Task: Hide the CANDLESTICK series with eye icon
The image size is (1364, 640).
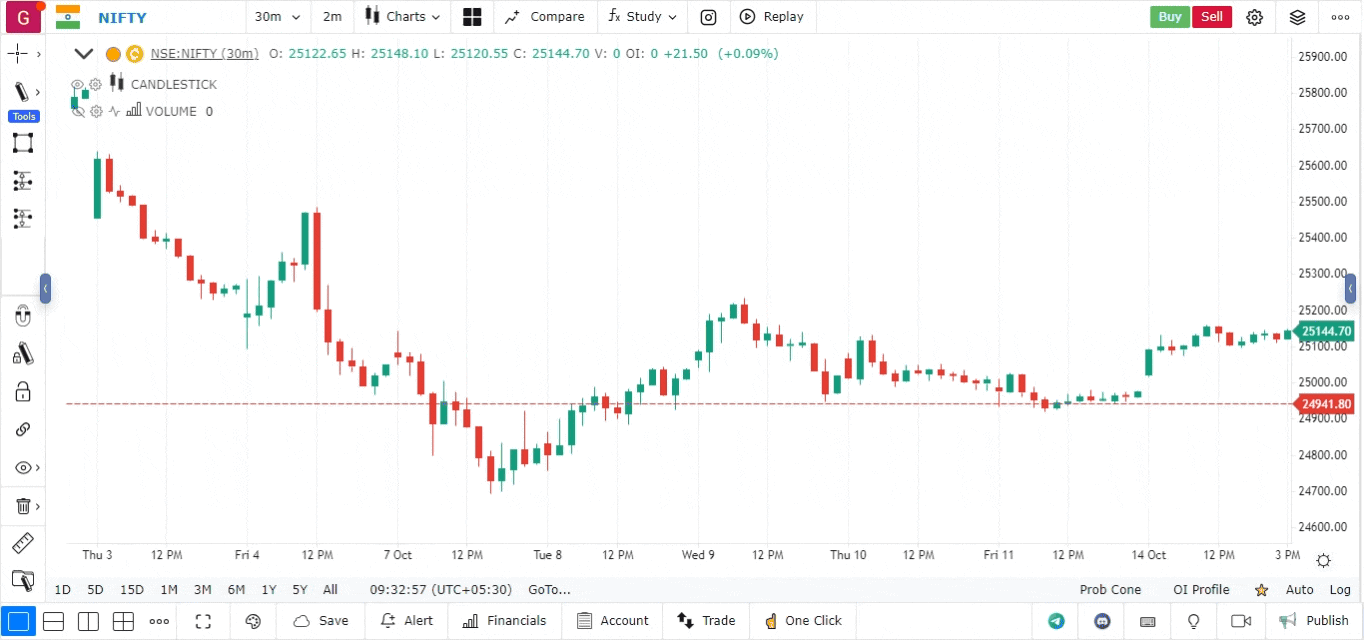Action: 77,85
